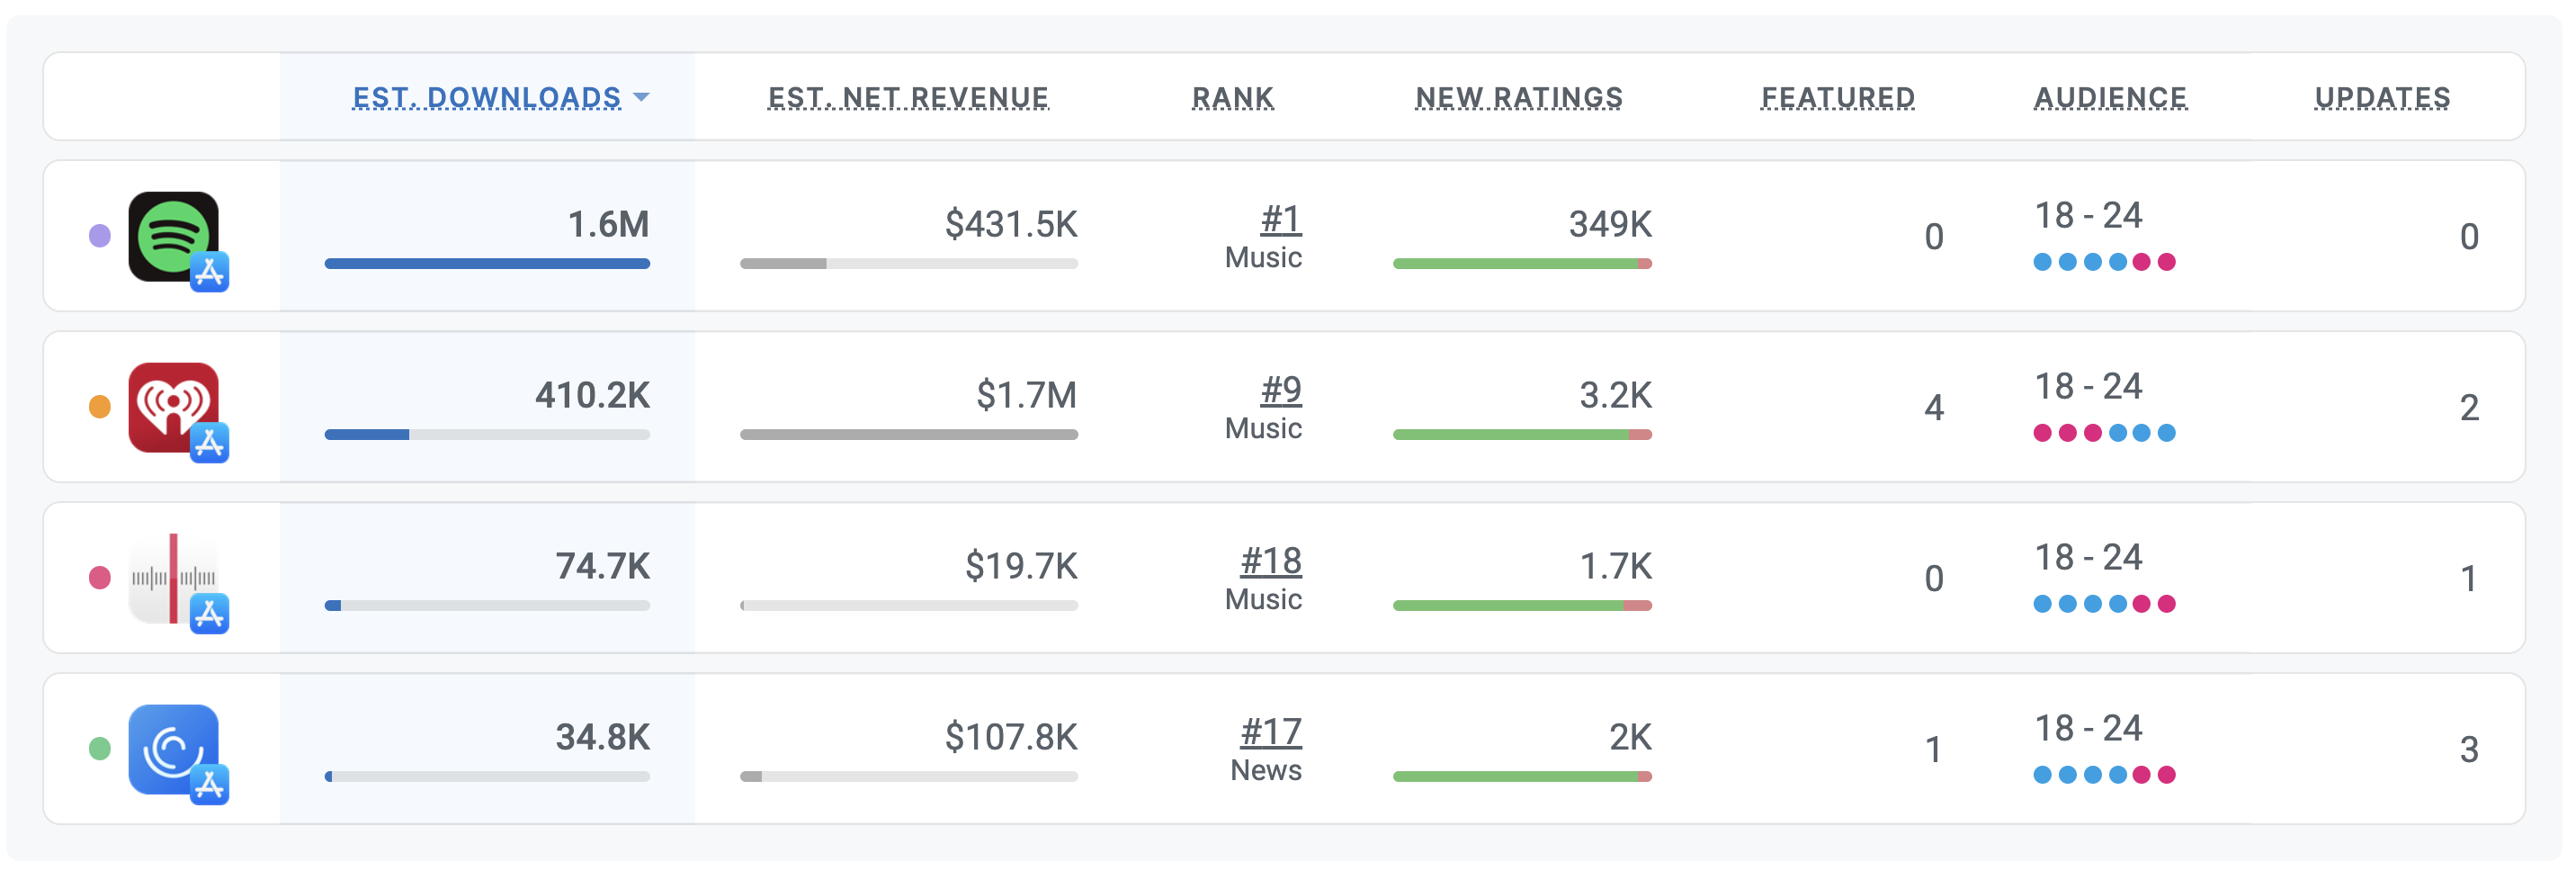Image resolution: width=2576 pixels, height=871 pixels.
Task: Click the $107.8K revenue value
Action: click(1011, 737)
